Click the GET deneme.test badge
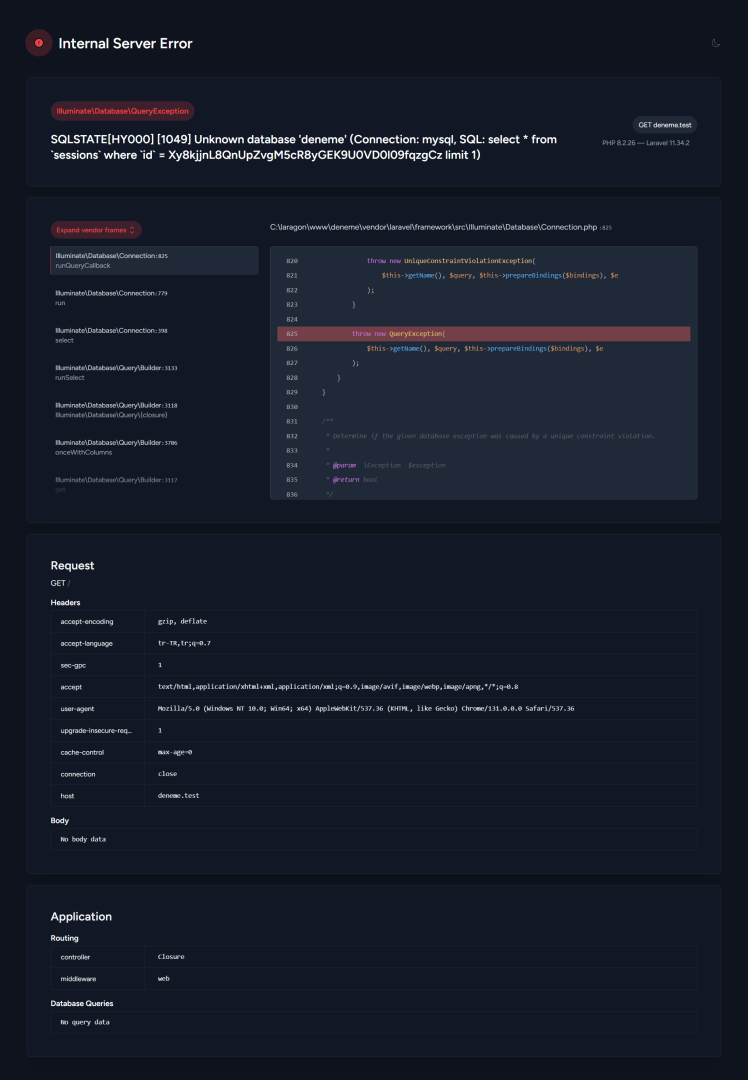 pos(665,125)
